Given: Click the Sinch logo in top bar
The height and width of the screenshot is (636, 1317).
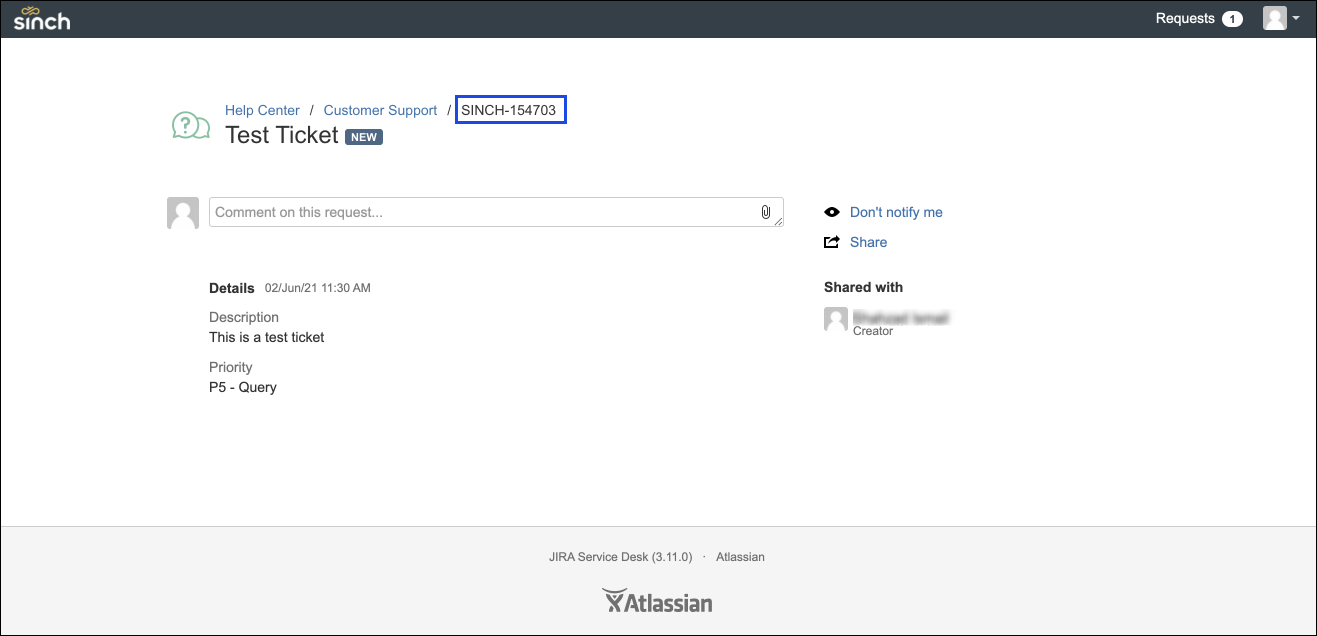Looking at the screenshot, I should (x=41, y=18).
